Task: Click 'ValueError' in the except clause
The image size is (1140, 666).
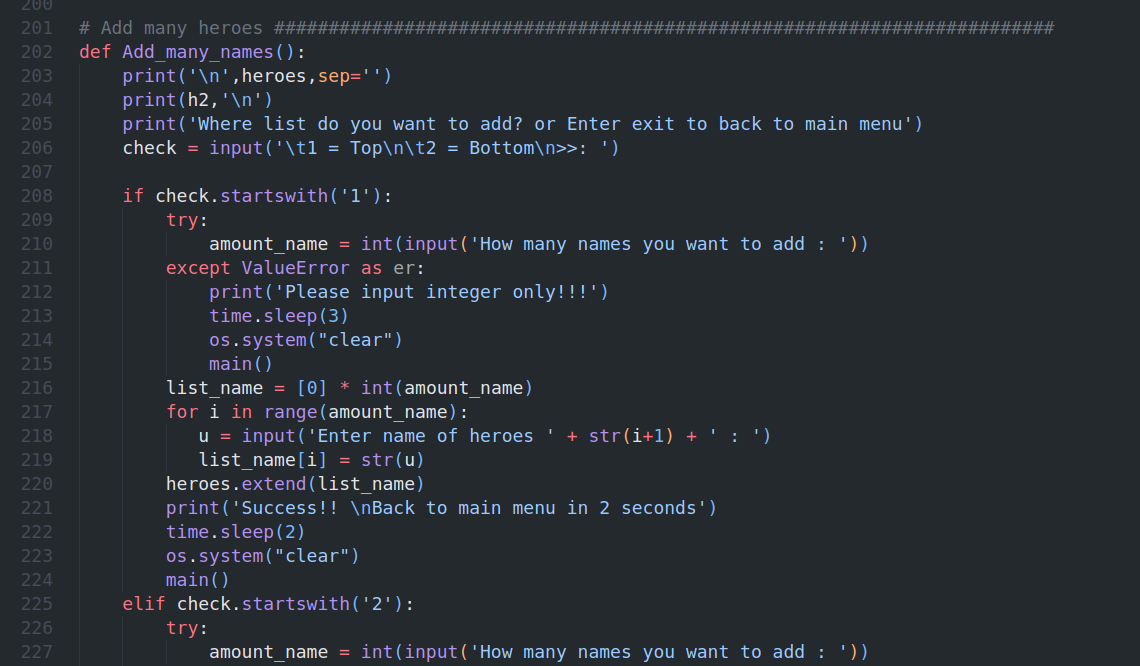Action: (x=295, y=268)
